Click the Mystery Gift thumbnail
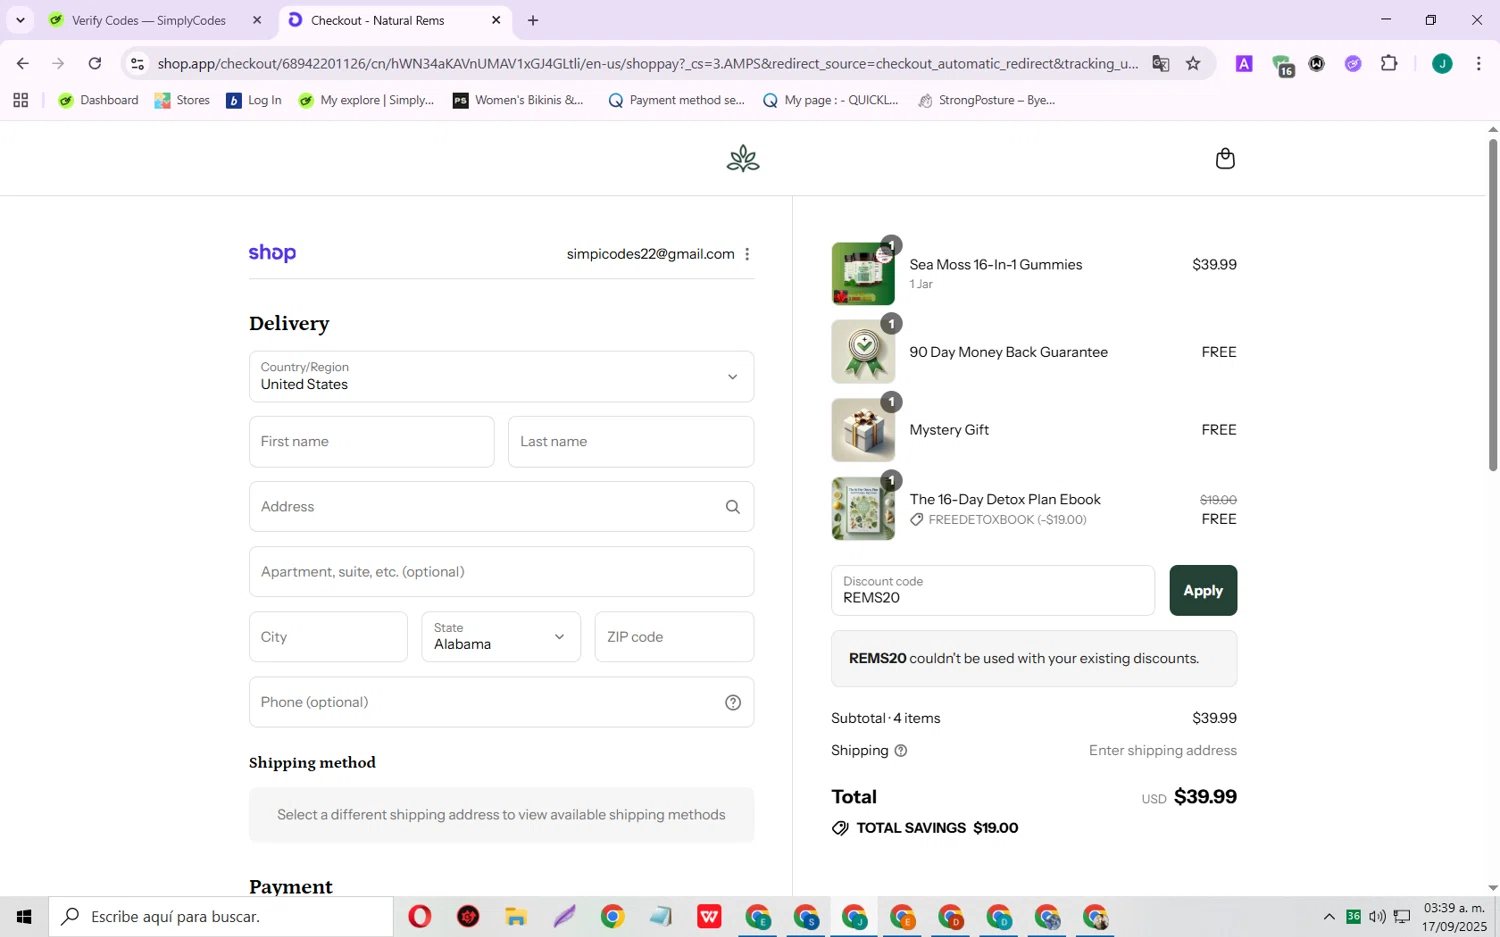The image size is (1500, 937). (863, 430)
